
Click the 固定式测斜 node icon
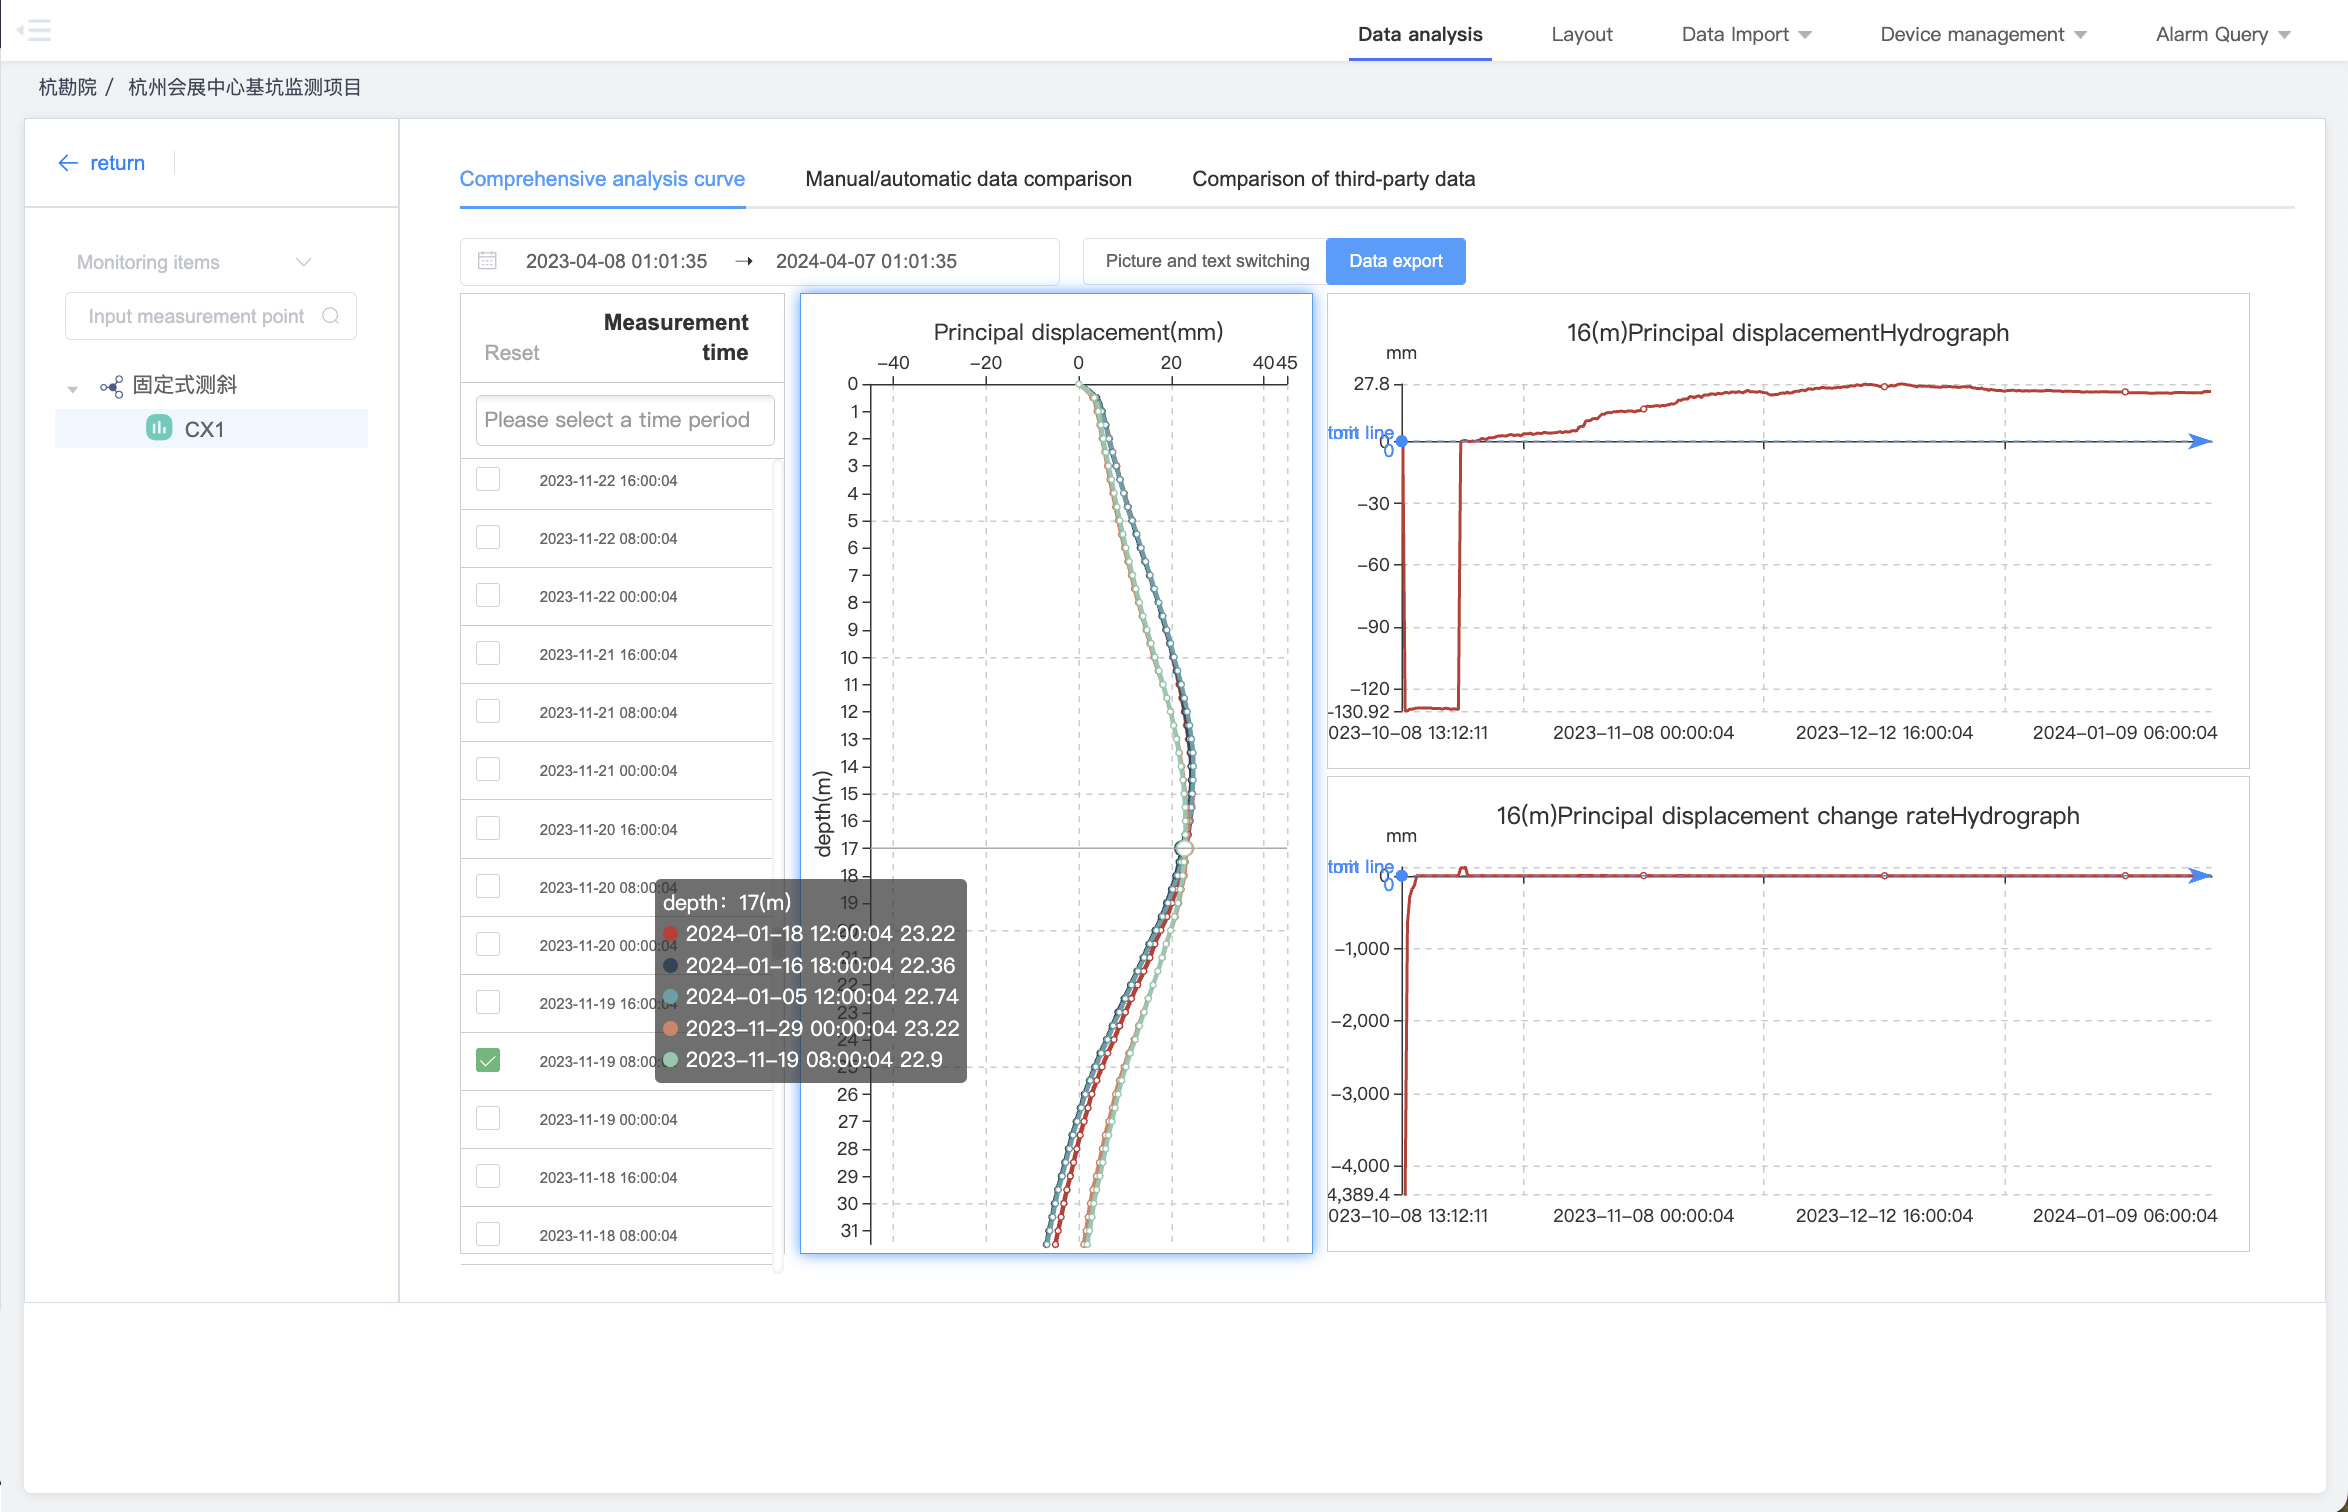tap(112, 386)
